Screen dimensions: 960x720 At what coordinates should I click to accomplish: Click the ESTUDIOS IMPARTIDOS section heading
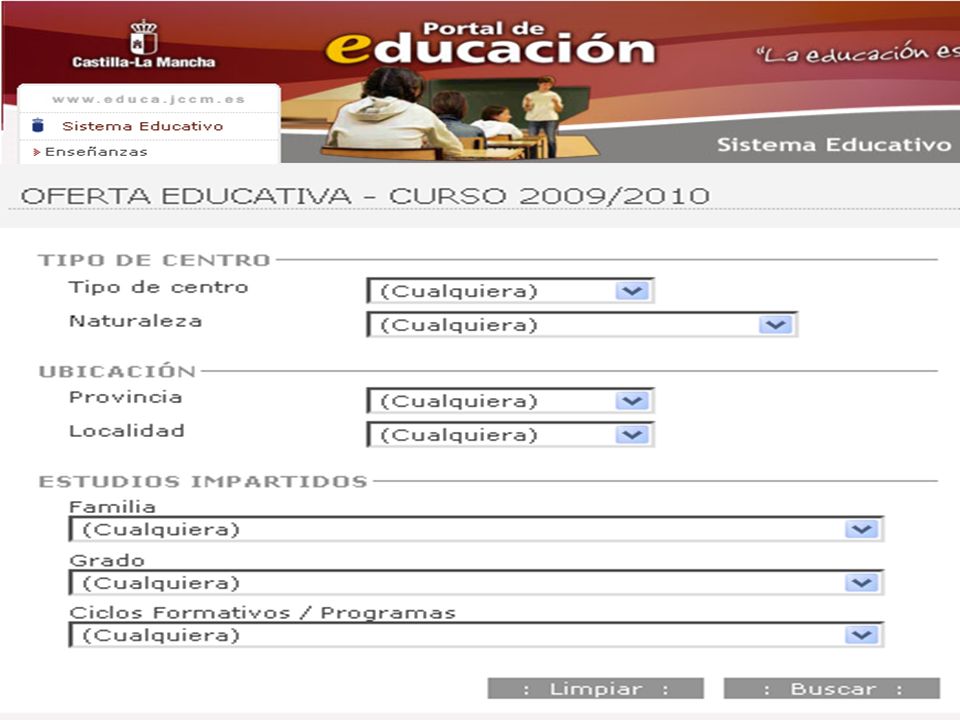(203, 482)
